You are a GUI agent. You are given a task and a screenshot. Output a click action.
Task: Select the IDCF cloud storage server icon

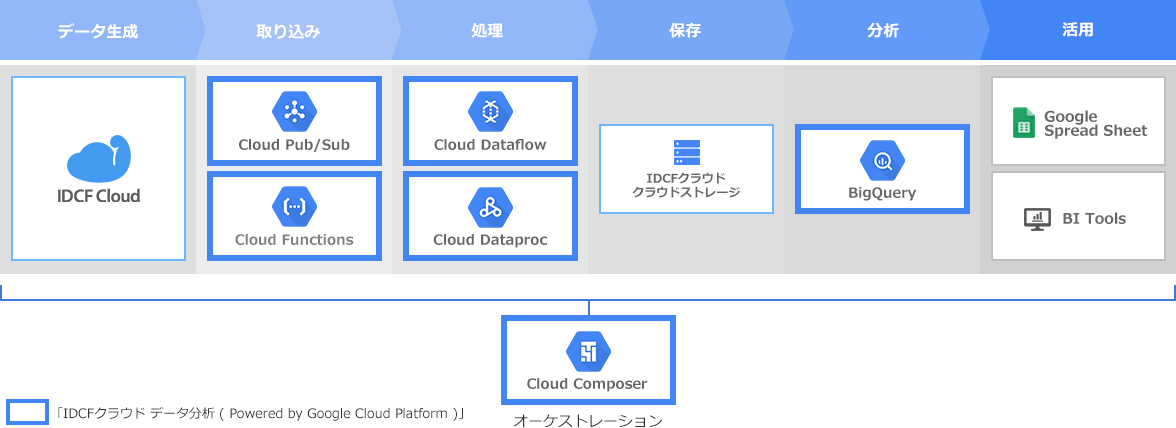tap(686, 152)
